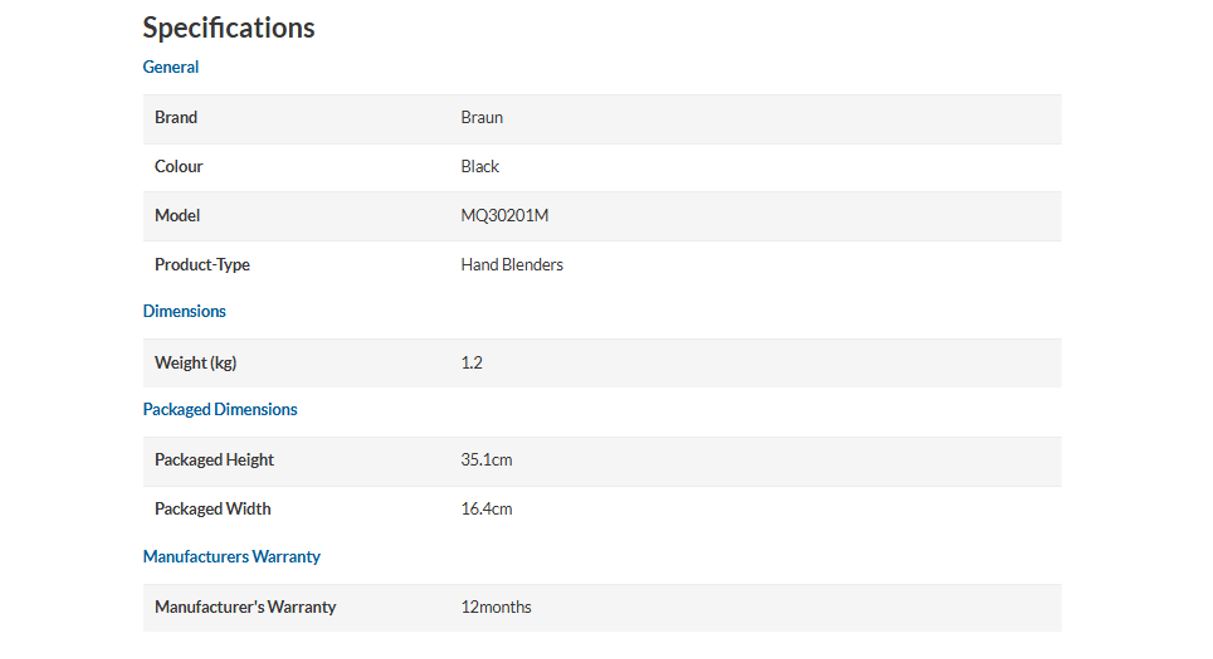
Task: Select the 16.4cm width value
Action: 487,508
